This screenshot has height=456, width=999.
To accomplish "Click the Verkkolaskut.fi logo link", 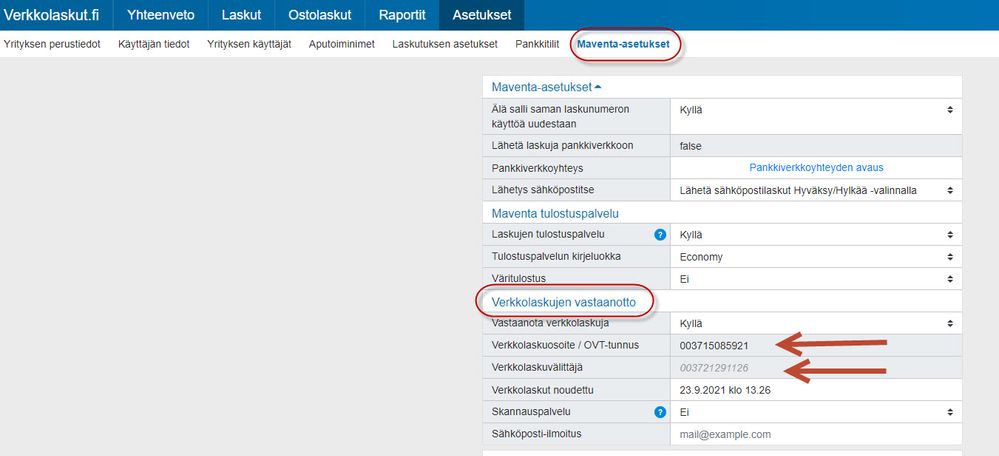I will click(55, 15).
